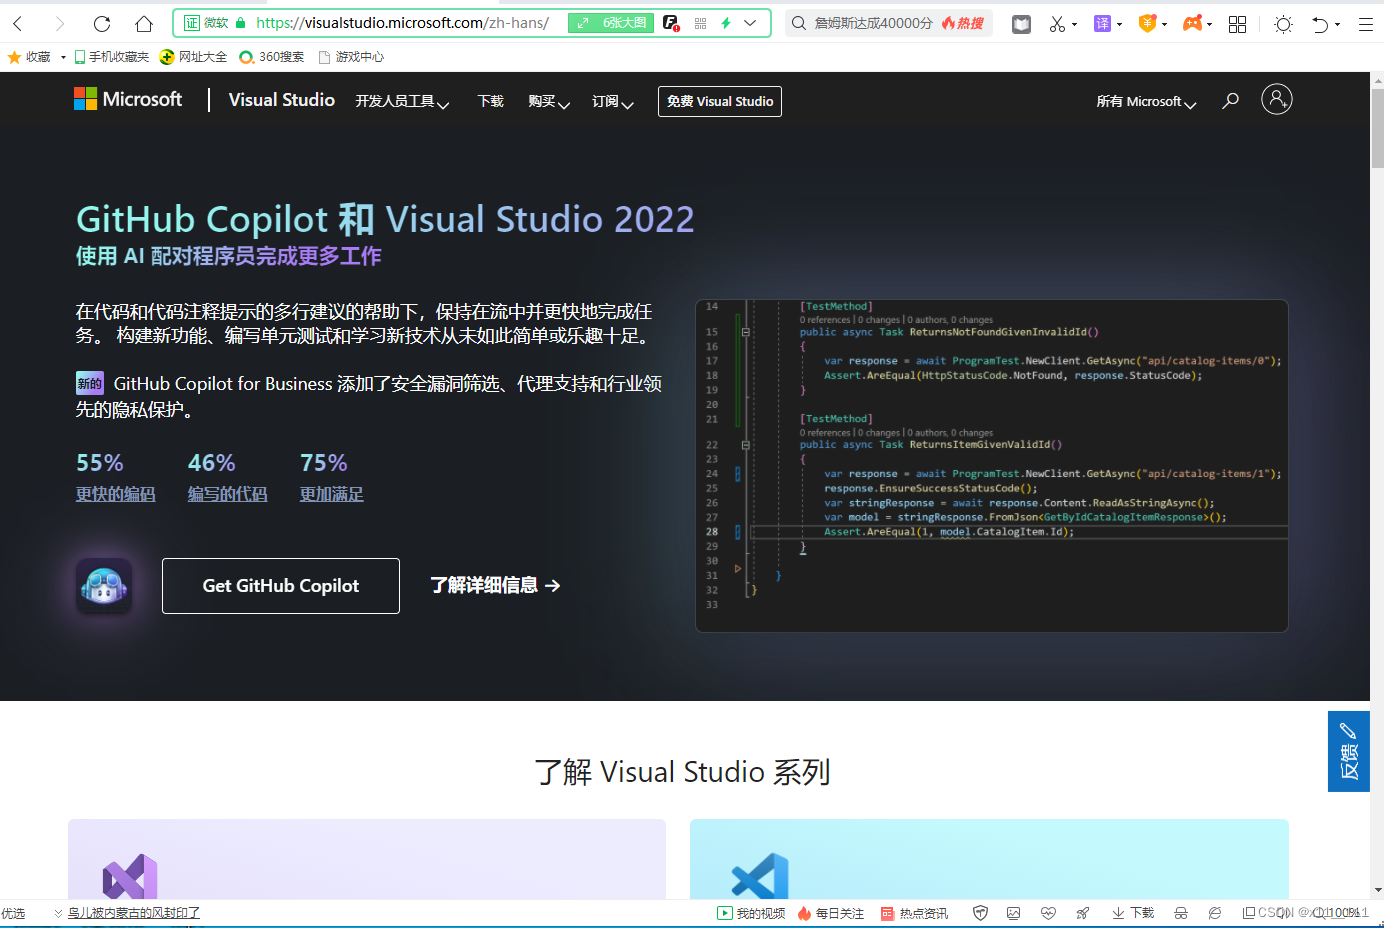Reload the page with the refresh icon

pyautogui.click(x=102, y=23)
